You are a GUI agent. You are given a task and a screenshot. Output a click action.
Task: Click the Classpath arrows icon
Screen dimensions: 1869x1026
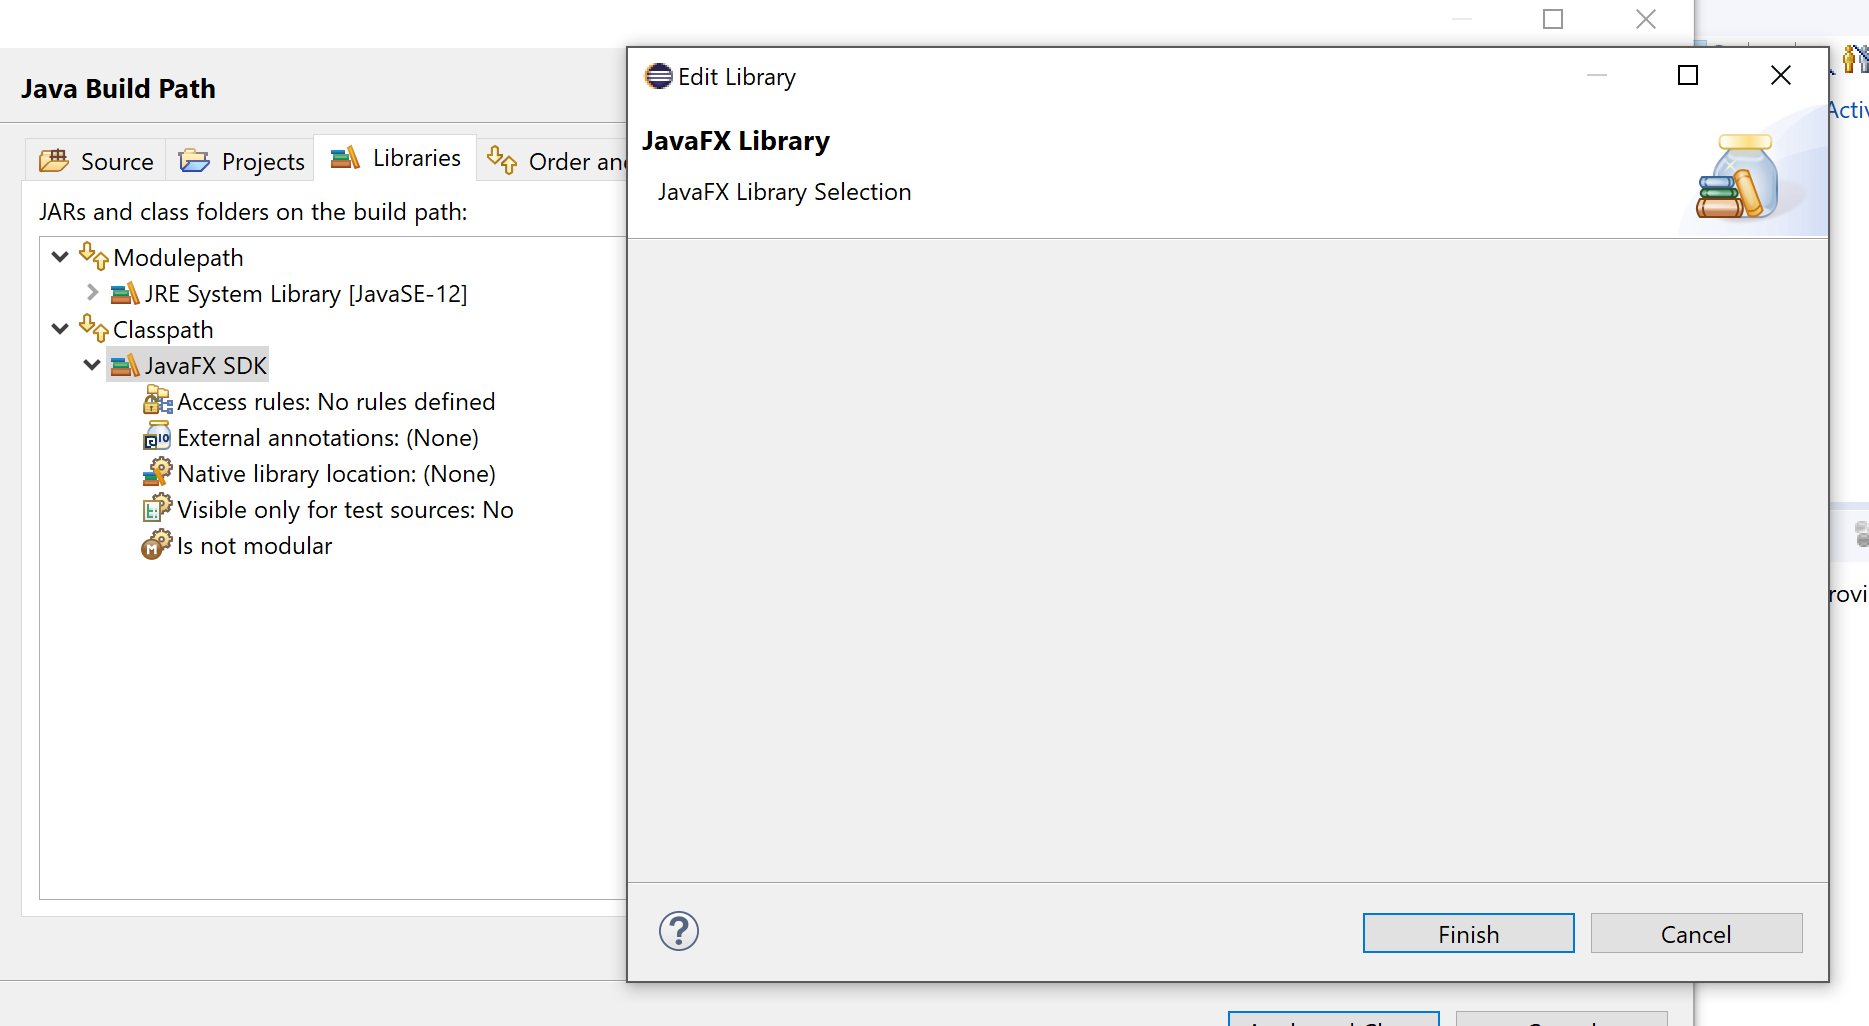[94, 328]
